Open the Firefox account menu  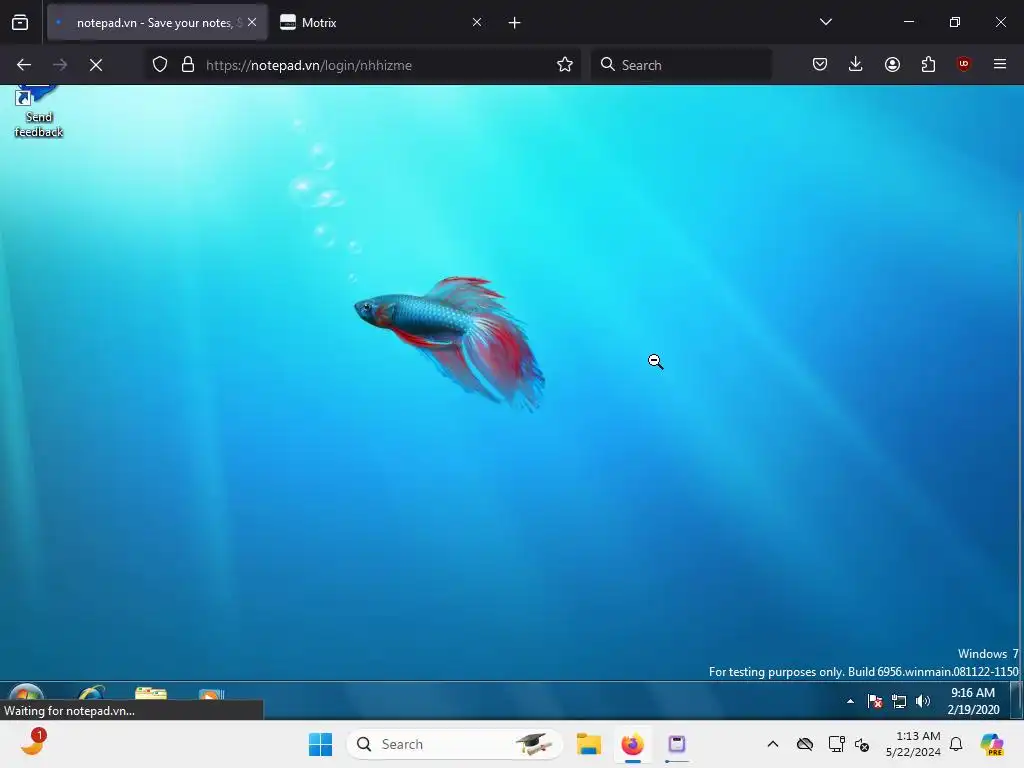pos(892,64)
